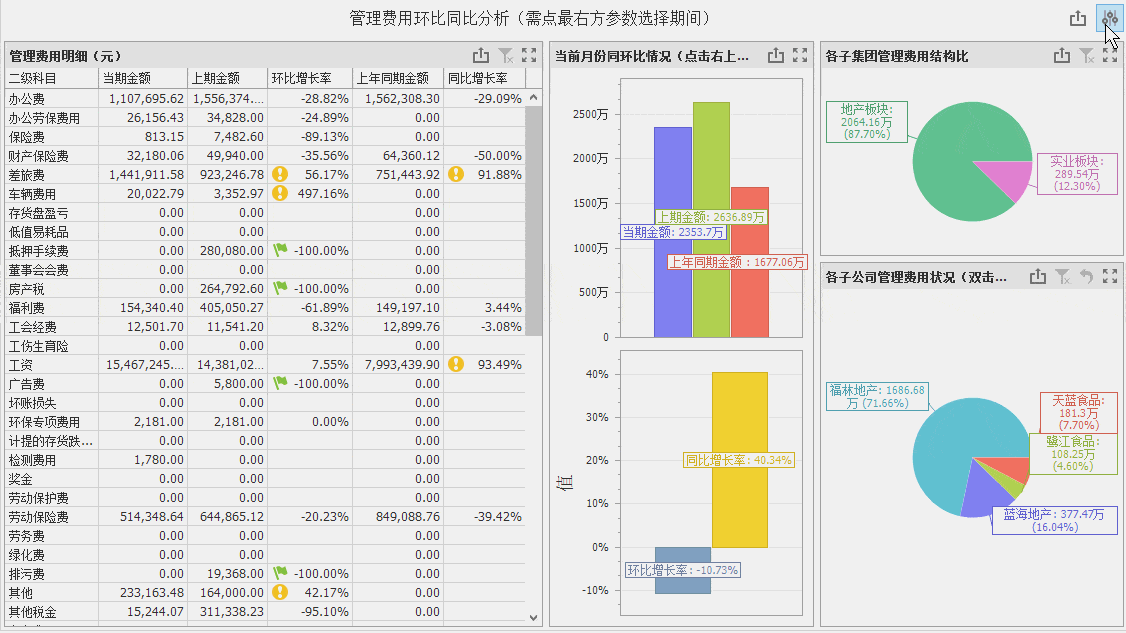Click warning icon in 工资 同比增长率 cell

(x=456, y=364)
